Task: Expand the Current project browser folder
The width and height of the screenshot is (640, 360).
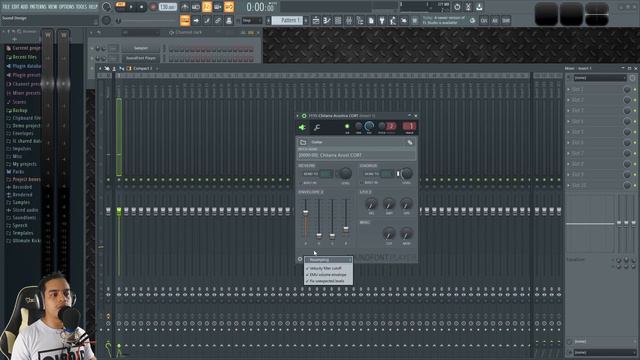Action: point(24,48)
